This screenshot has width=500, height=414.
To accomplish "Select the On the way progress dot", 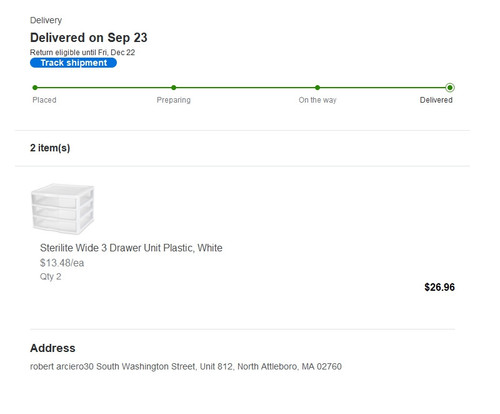I will click(317, 88).
